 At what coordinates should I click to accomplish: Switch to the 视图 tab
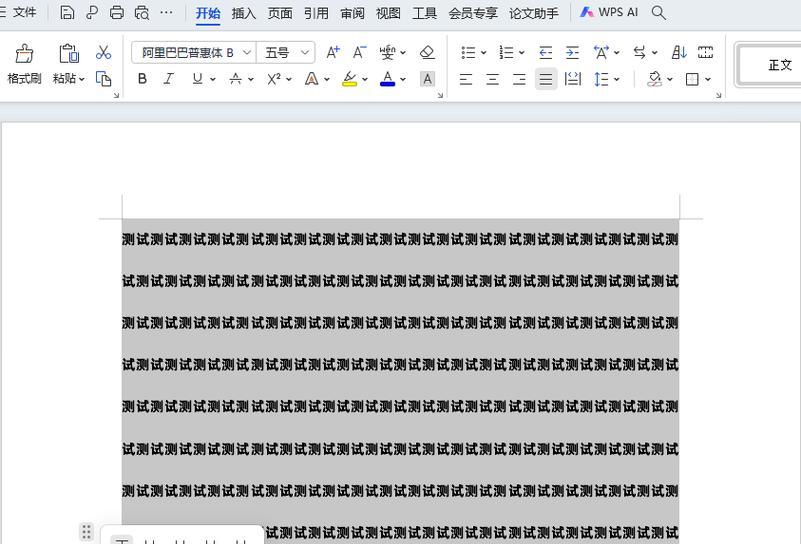pyautogui.click(x=388, y=13)
